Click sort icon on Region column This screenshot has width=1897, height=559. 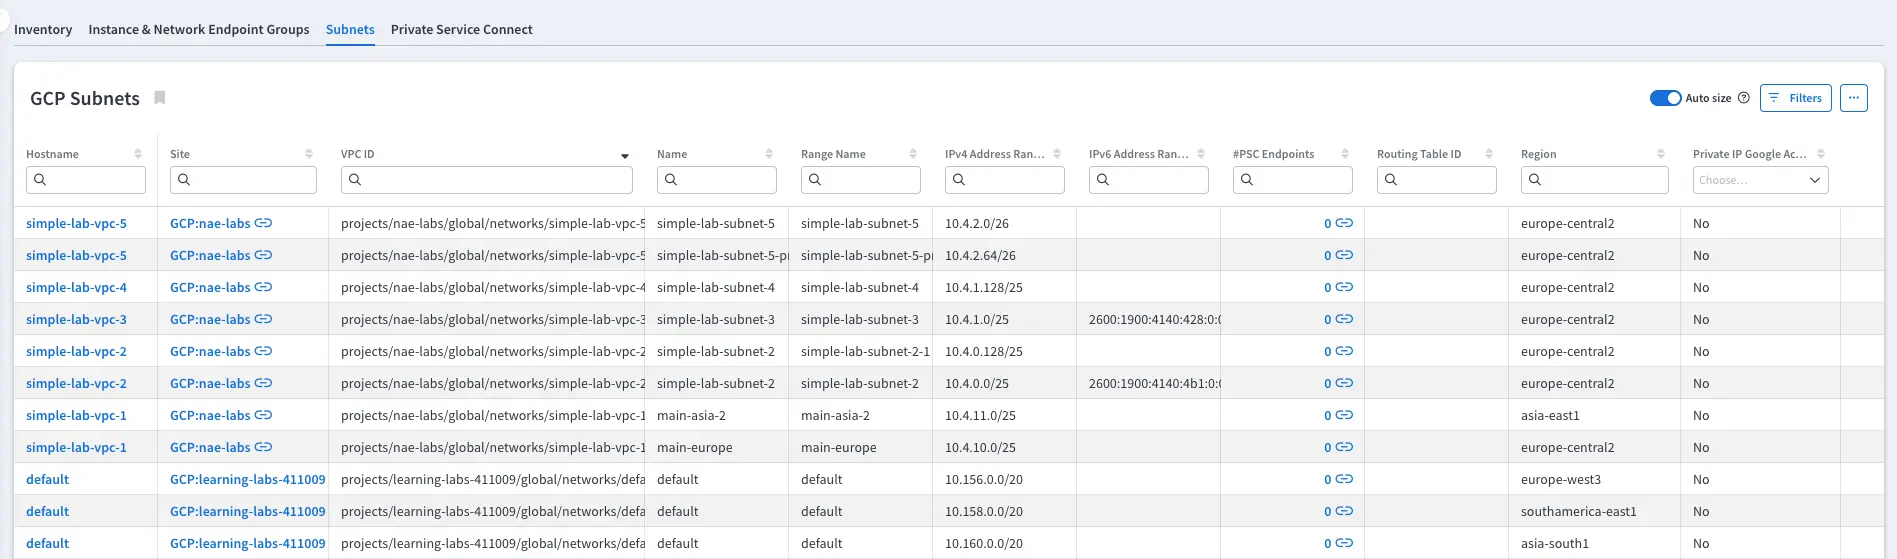coord(1661,154)
